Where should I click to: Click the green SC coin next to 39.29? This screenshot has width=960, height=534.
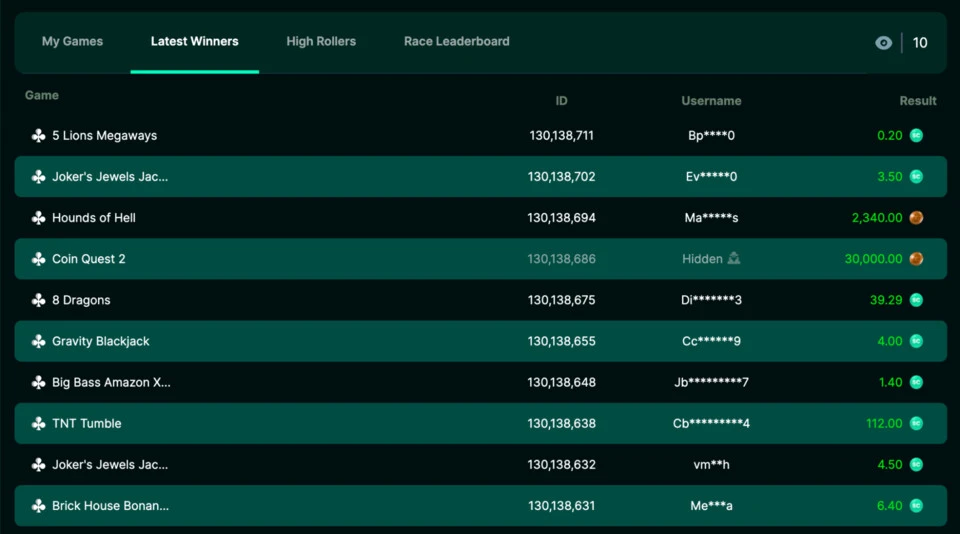(x=916, y=299)
